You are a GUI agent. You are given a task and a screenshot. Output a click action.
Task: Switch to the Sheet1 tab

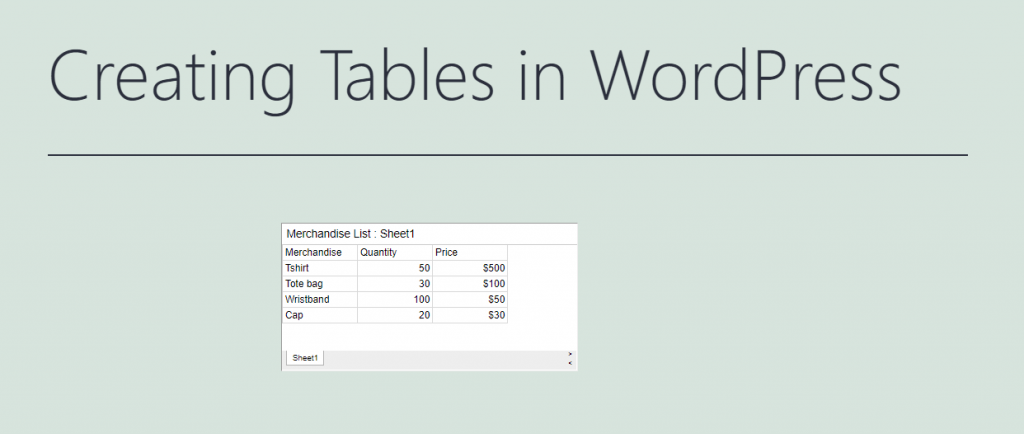(x=305, y=358)
